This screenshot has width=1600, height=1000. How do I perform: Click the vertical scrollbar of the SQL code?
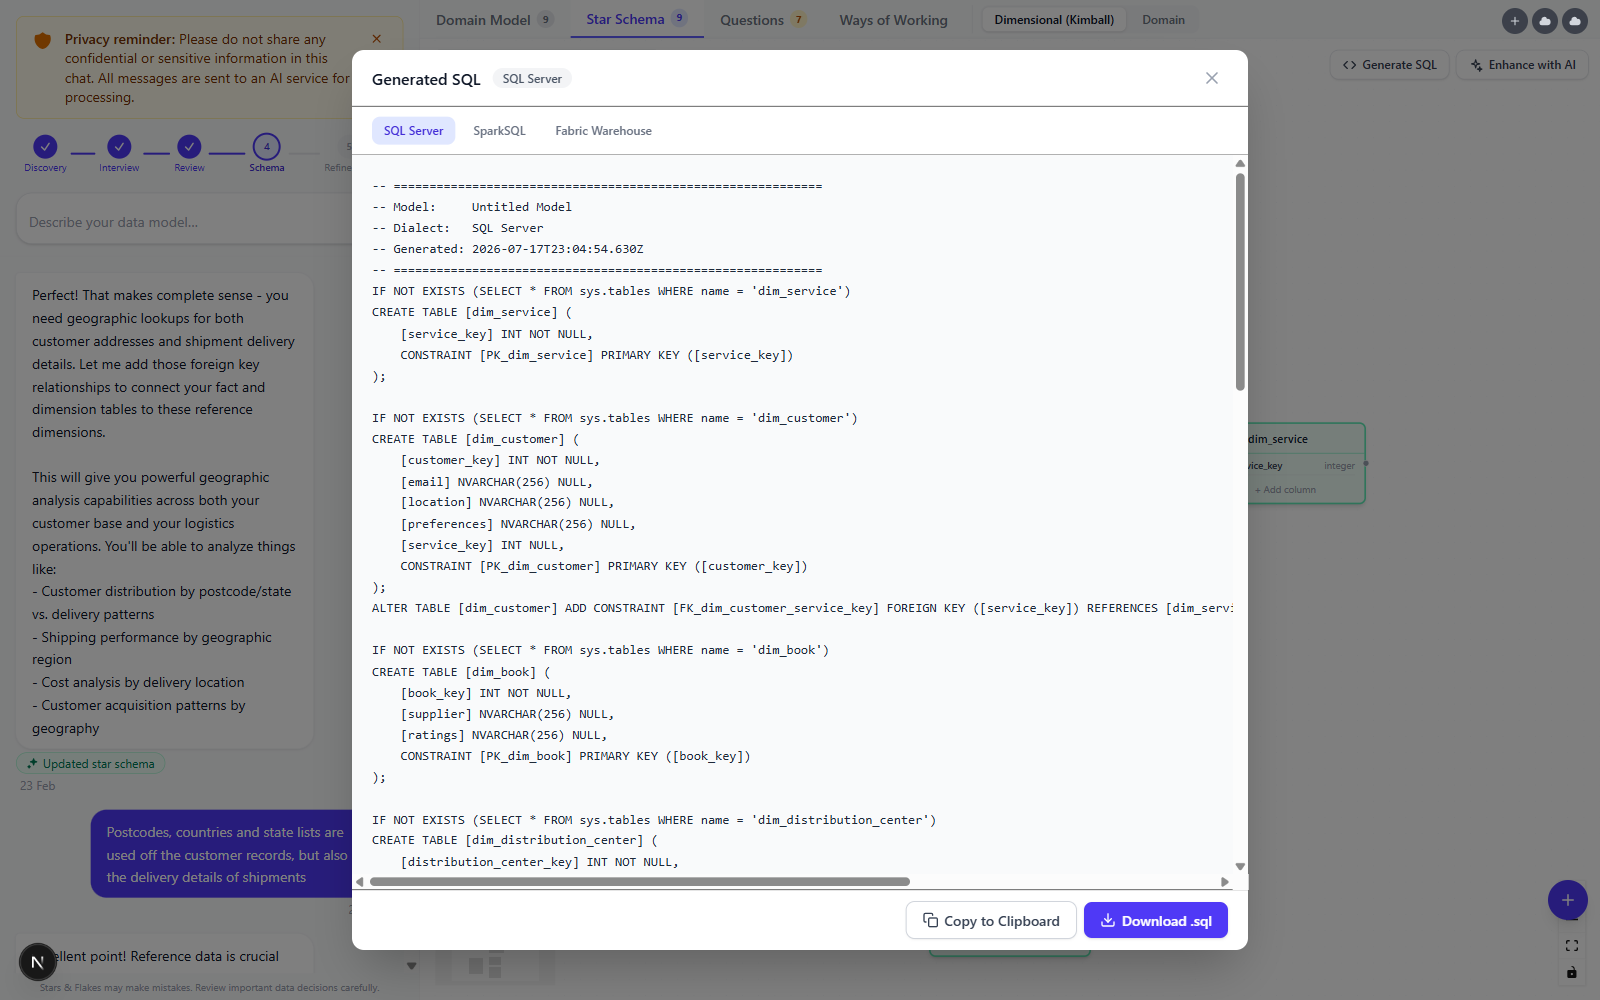tap(1240, 281)
